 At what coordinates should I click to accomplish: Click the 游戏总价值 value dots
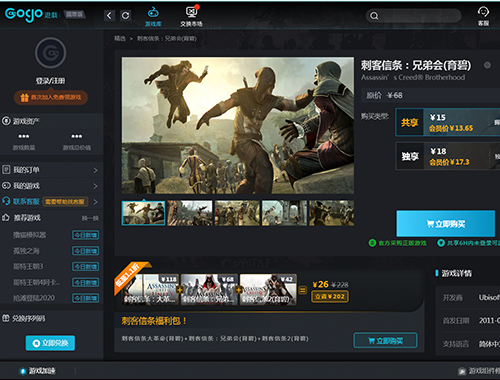point(77,136)
